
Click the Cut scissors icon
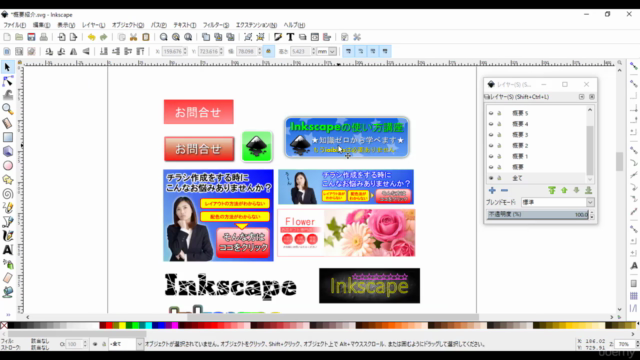click(133, 37)
